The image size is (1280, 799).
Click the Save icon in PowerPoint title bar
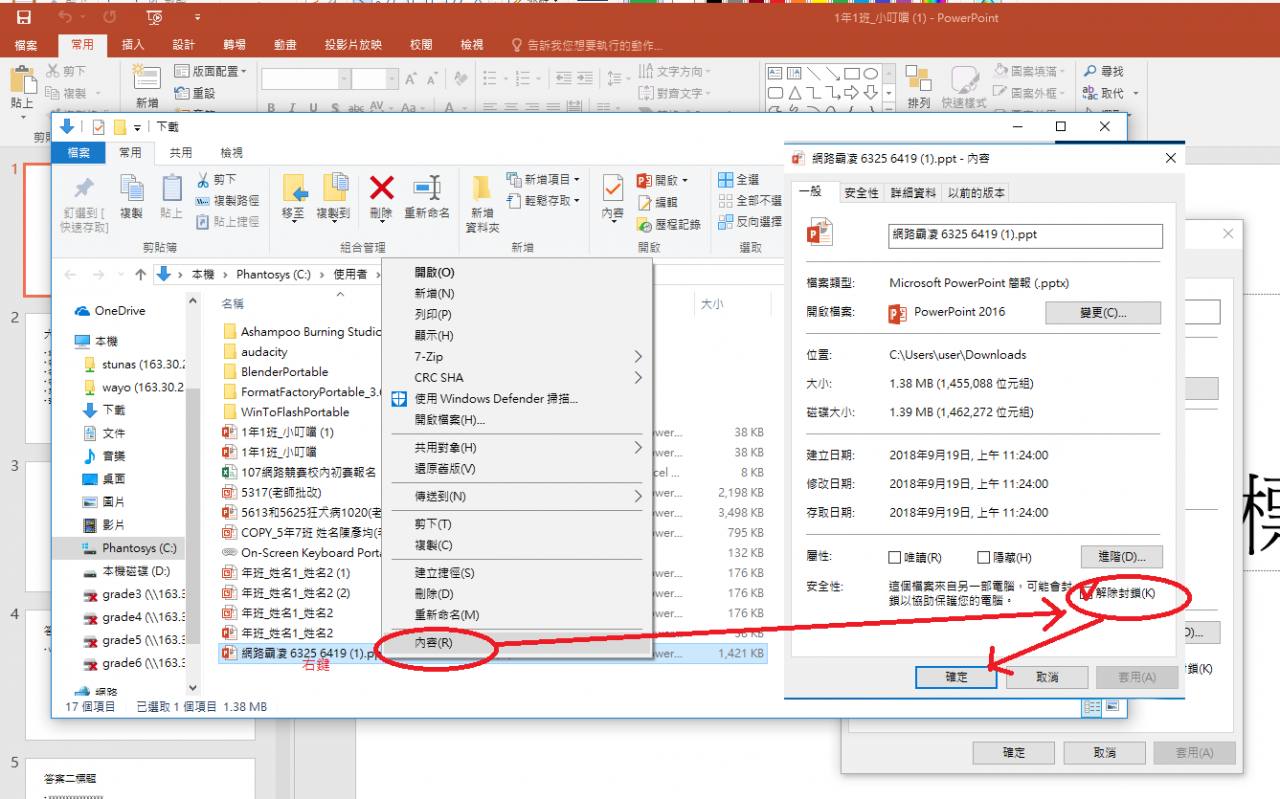(x=24, y=17)
